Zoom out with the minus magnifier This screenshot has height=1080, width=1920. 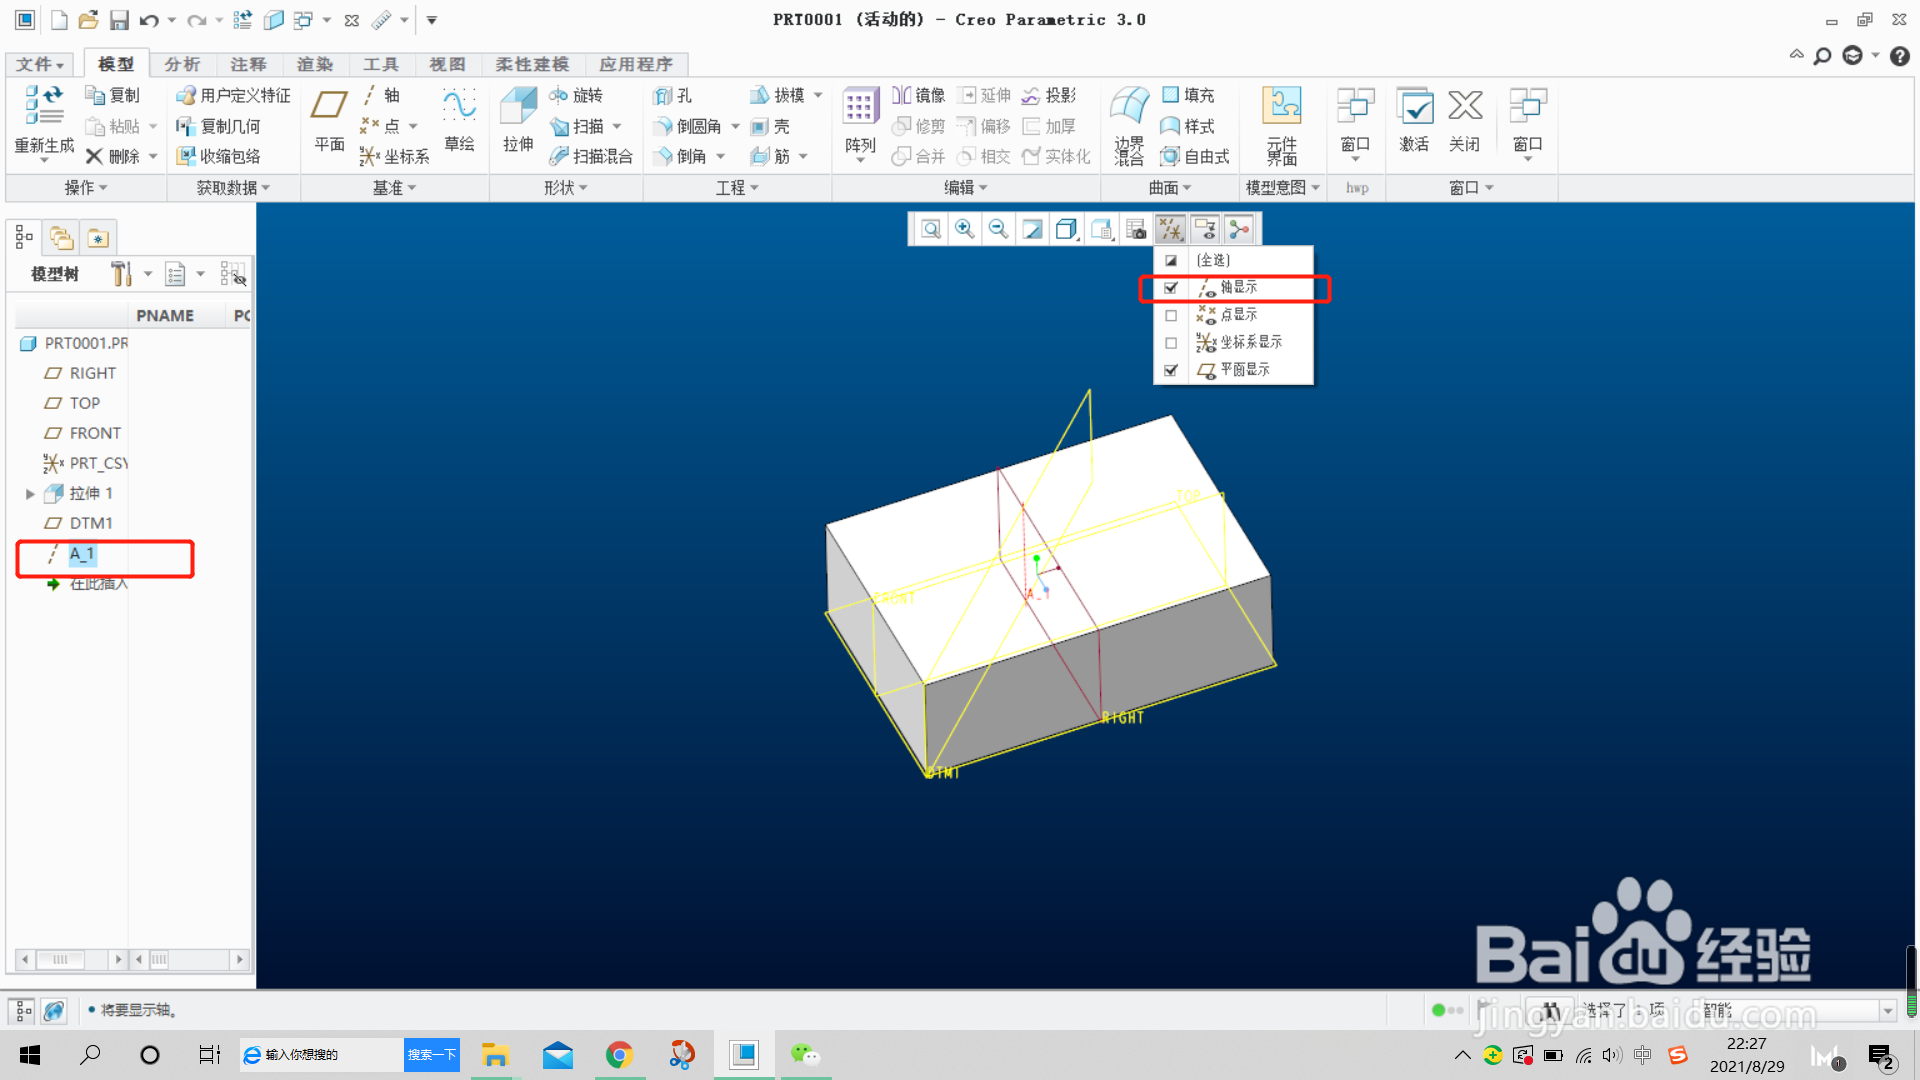998,230
